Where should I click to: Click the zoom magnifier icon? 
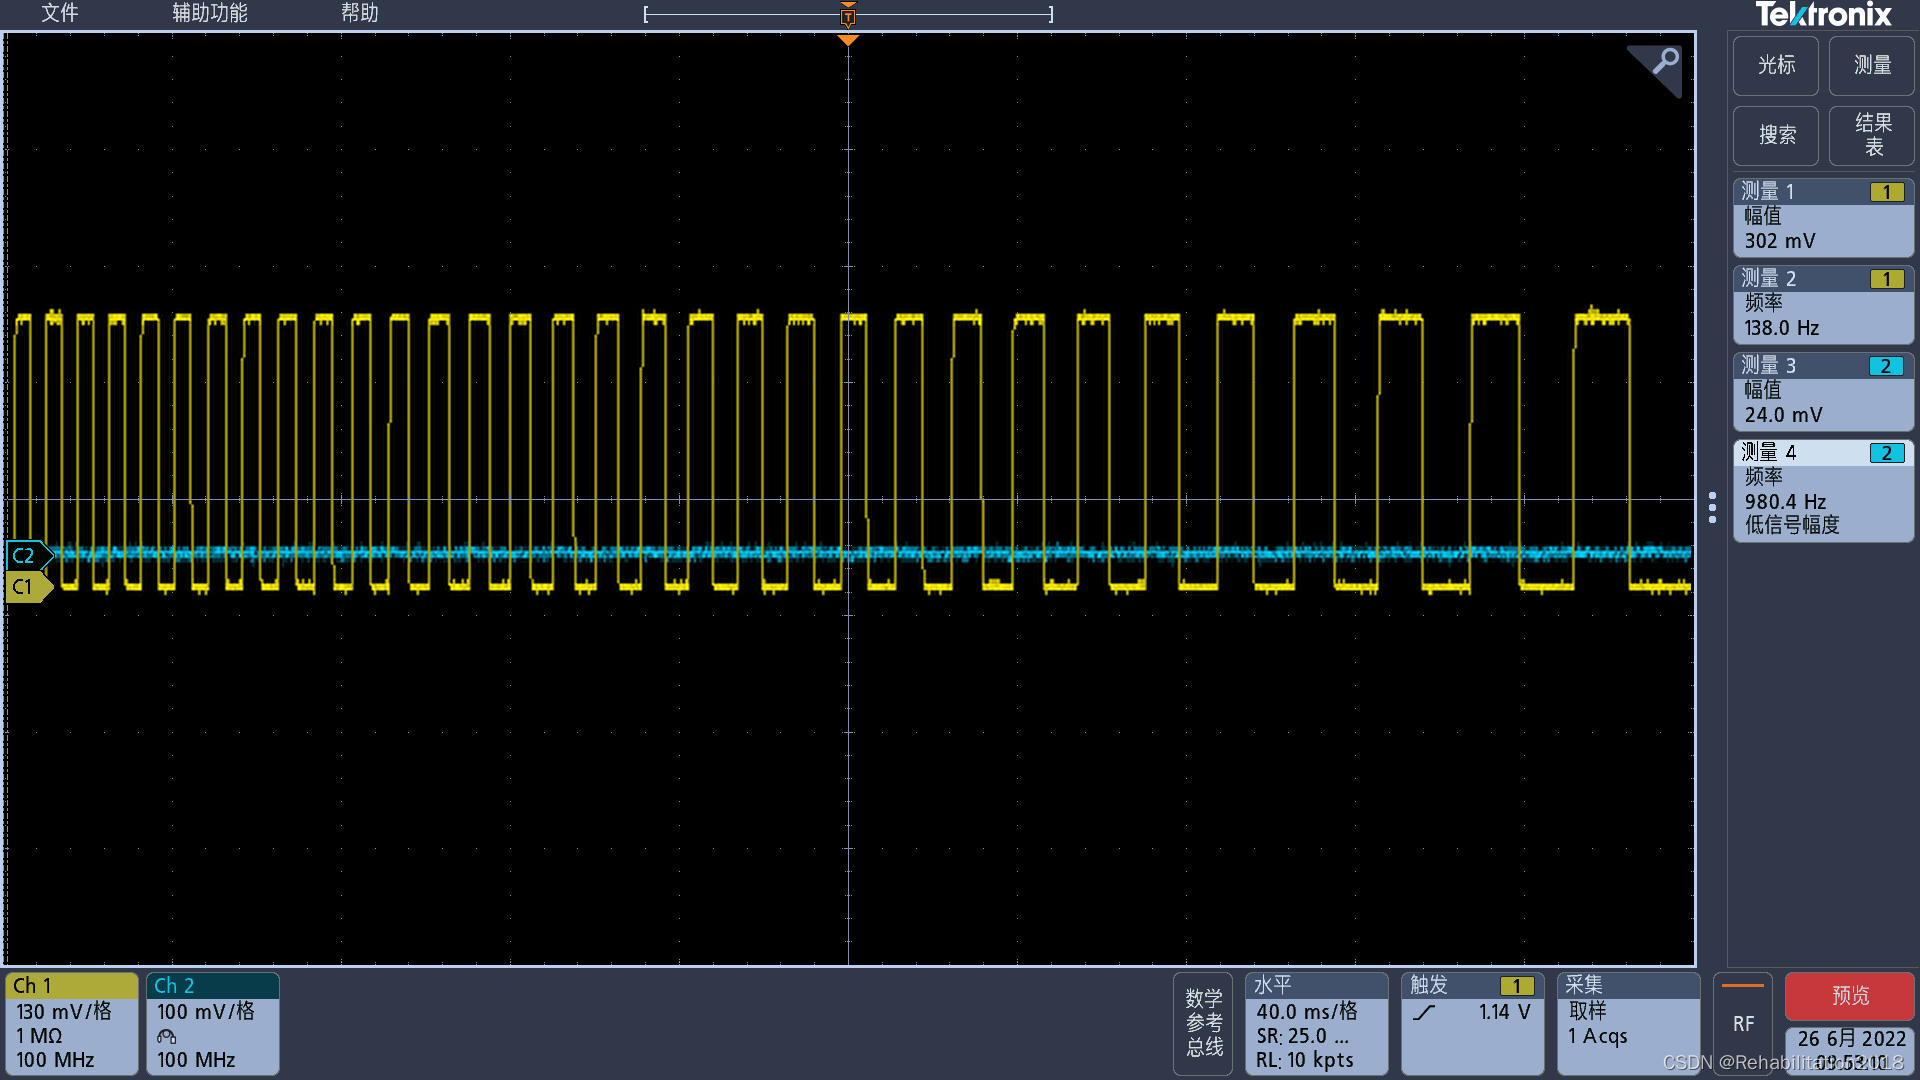tap(1659, 66)
